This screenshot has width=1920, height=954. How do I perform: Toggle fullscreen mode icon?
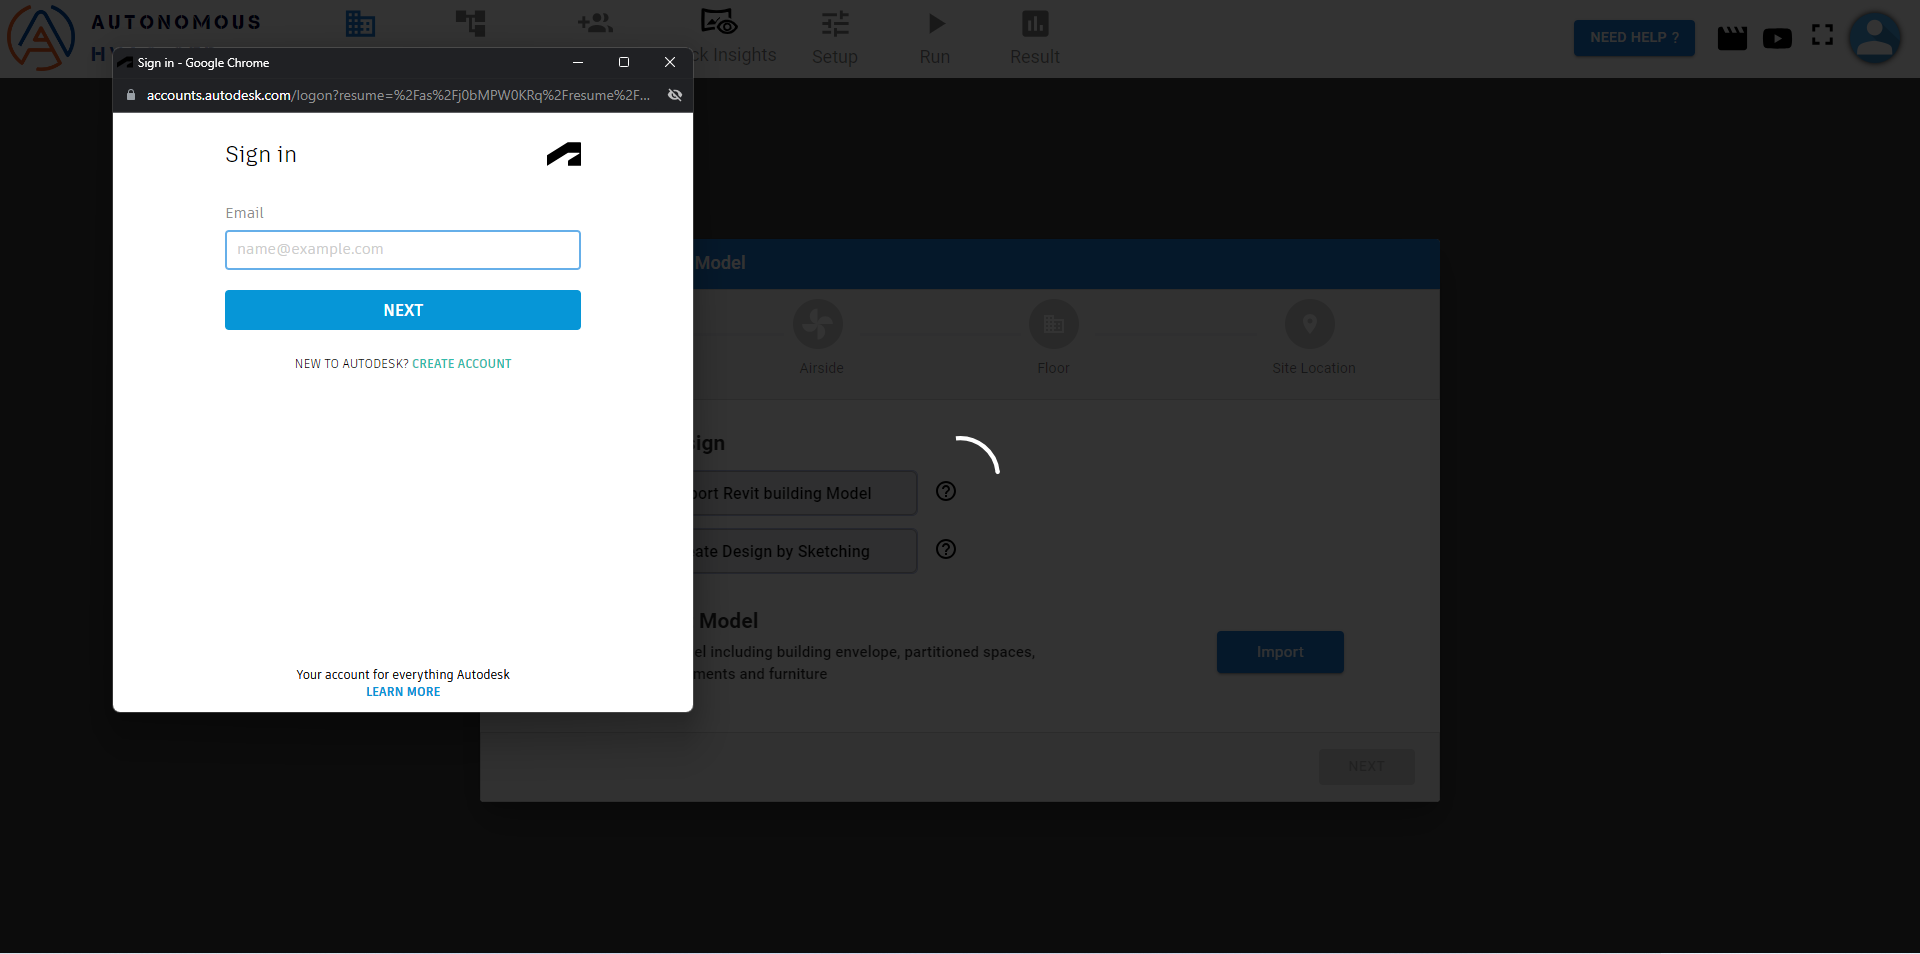point(1822,35)
